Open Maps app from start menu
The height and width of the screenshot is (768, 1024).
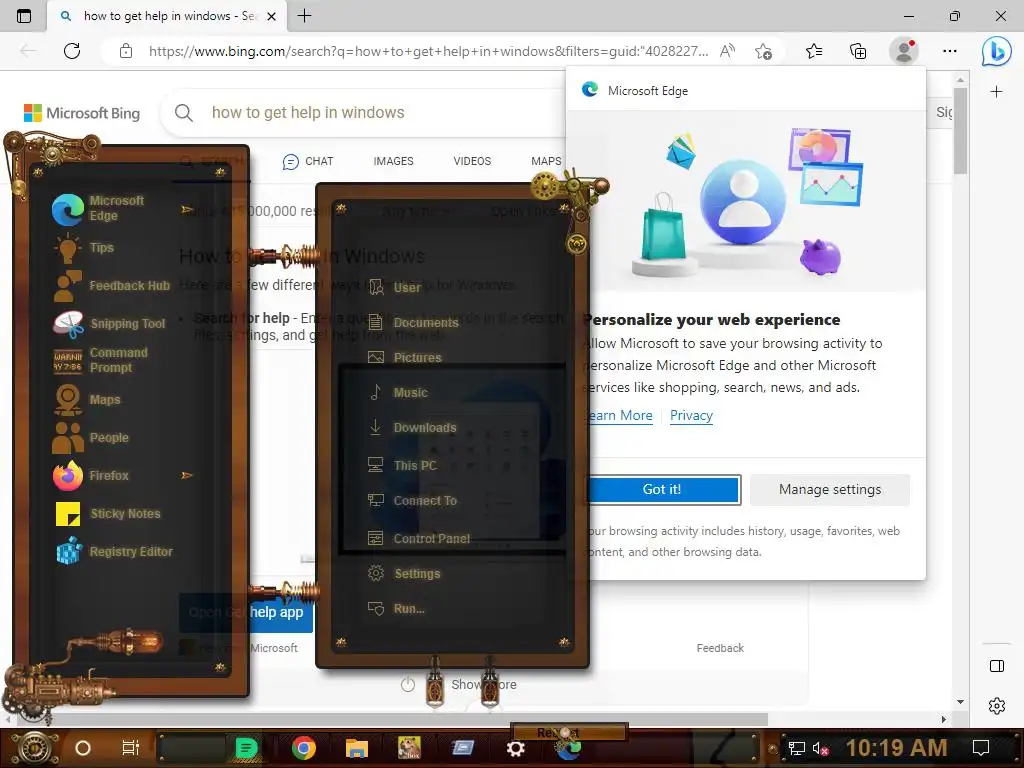tap(88, 400)
